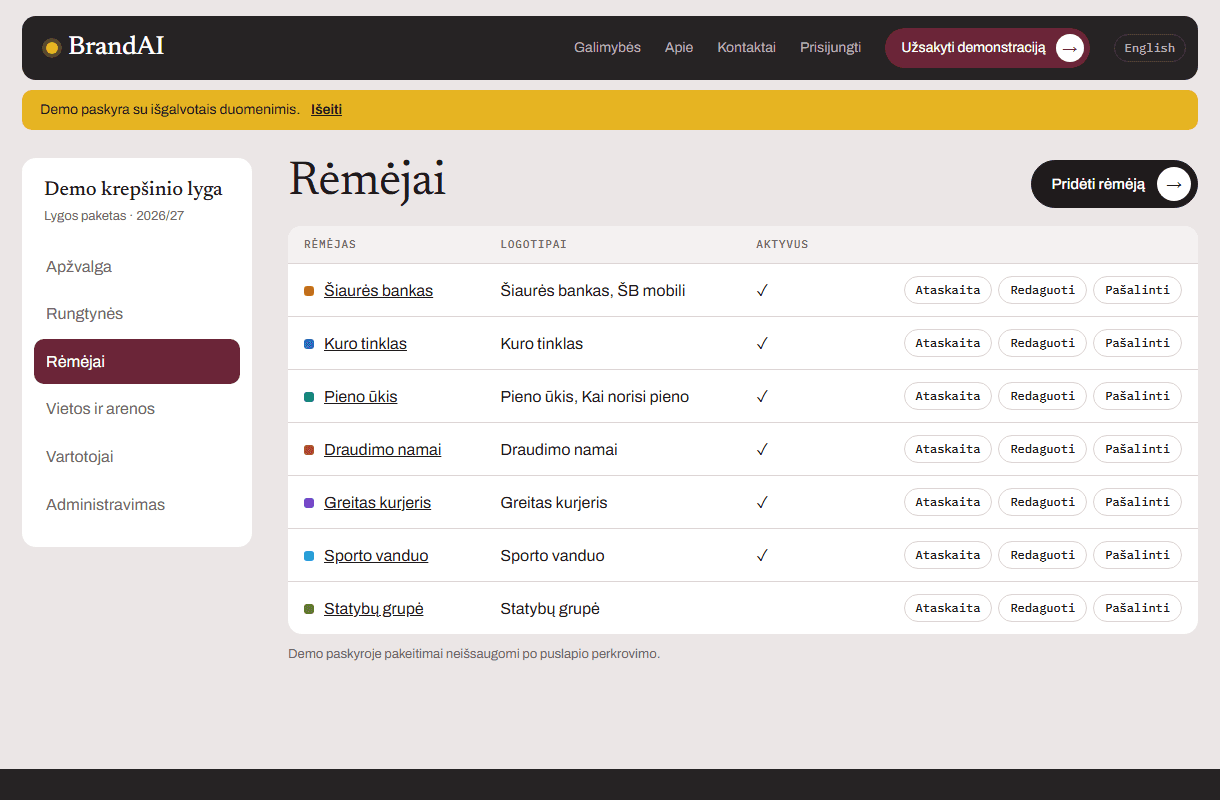
Task: Click the text "Pieno ūkis, Kai norisi pieno"
Action: (595, 397)
